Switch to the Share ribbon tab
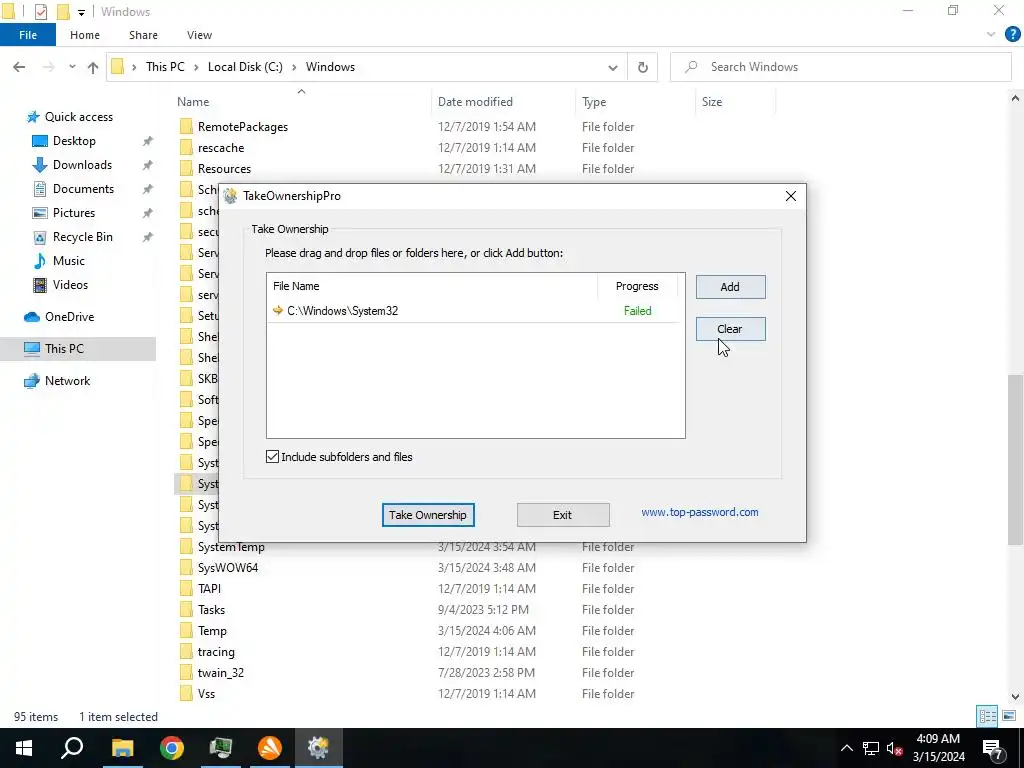The width and height of the screenshot is (1024, 768). click(143, 35)
